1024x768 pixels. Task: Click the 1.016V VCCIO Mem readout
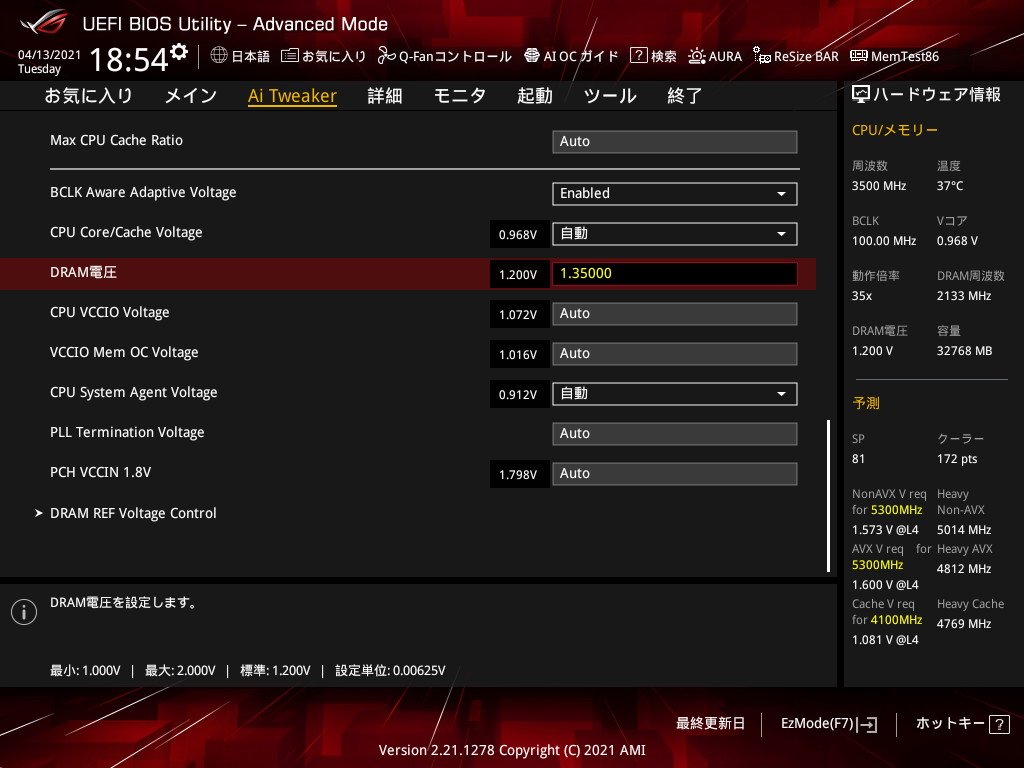(518, 355)
